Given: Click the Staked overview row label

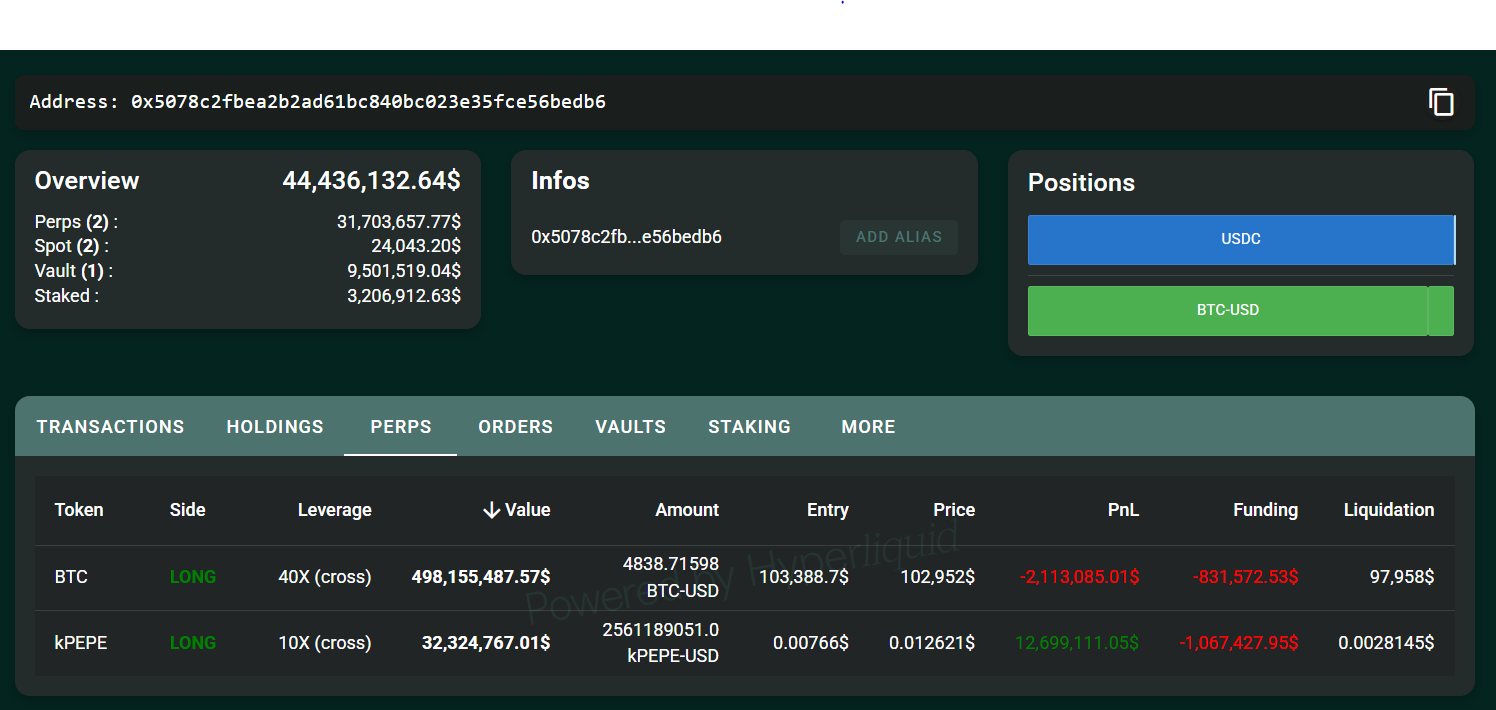Looking at the screenshot, I should (67, 296).
